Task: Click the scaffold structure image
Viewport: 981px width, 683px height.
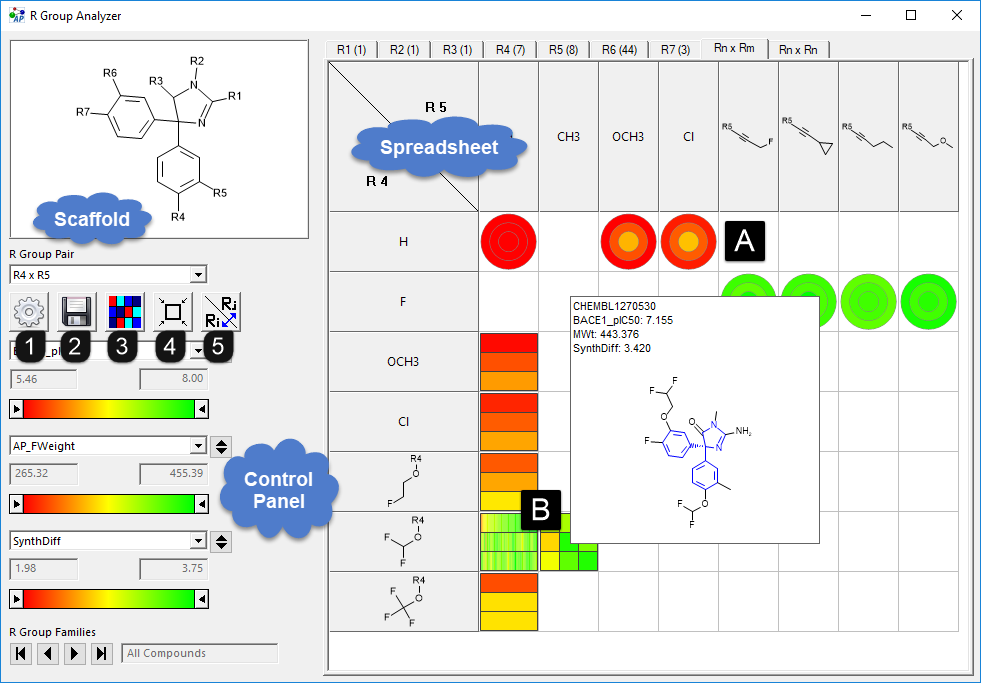Action: [159, 139]
